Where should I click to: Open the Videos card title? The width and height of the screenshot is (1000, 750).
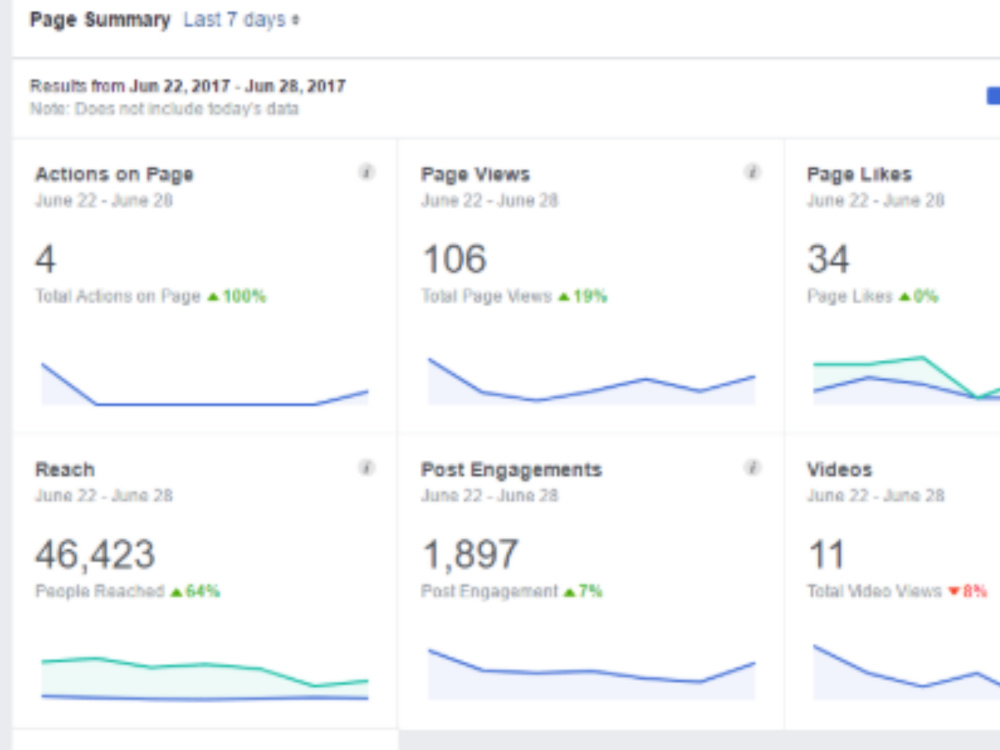839,469
